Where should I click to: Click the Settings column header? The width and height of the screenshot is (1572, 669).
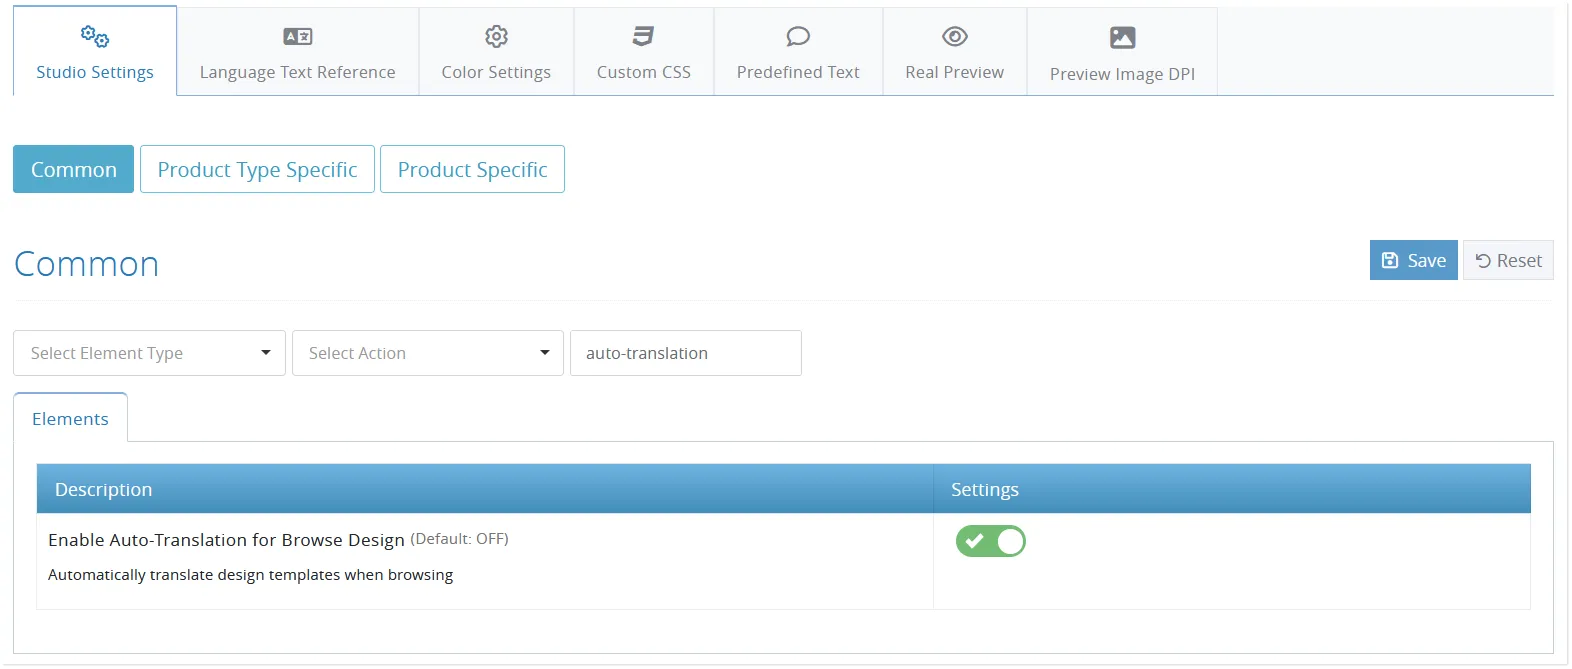coord(1232,489)
